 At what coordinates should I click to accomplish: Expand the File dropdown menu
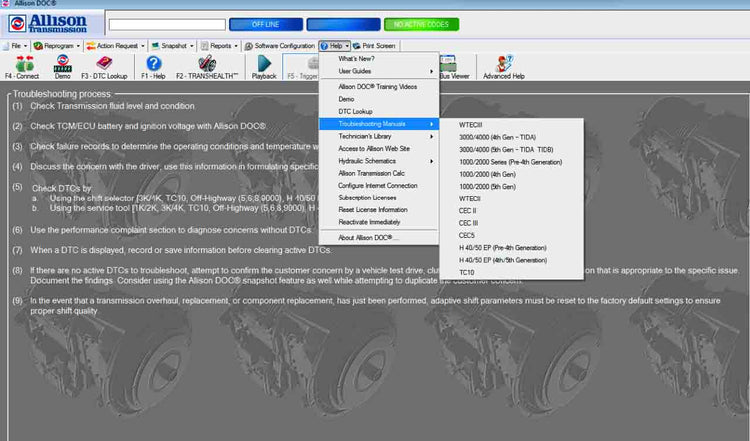15,46
